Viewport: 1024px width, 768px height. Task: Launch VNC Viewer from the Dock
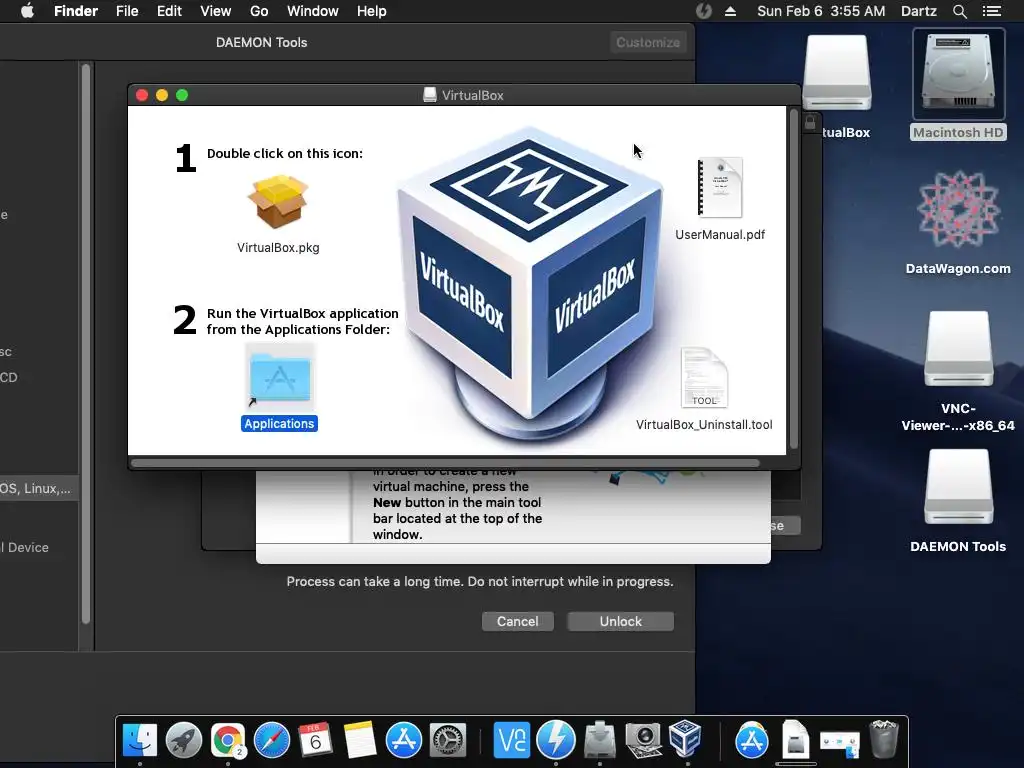[511, 741]
